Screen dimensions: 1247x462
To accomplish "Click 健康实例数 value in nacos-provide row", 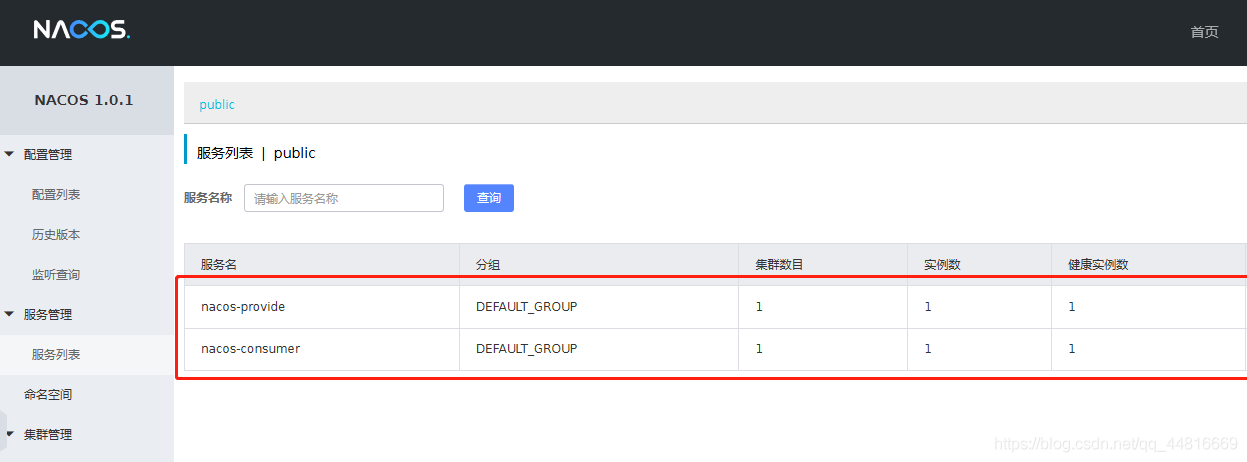I will tap(1072, 307).
